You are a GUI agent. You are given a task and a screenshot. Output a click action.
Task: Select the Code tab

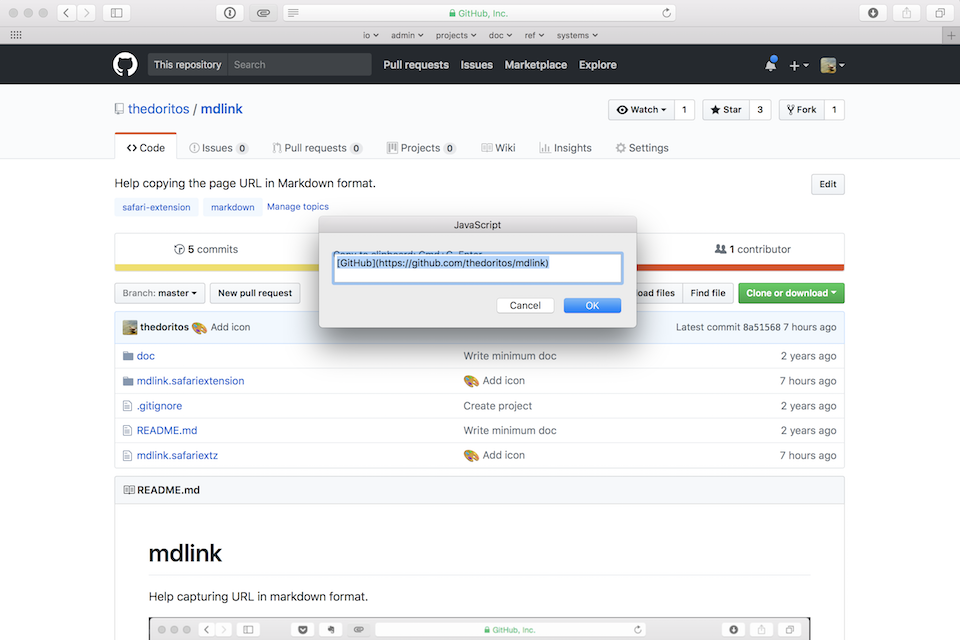pos(146,148)
